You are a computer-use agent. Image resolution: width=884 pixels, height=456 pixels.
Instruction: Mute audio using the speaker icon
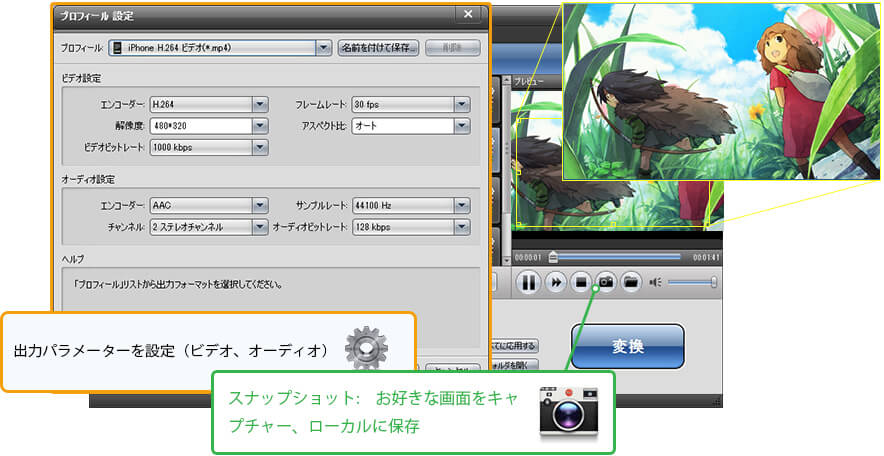(655, 282)
